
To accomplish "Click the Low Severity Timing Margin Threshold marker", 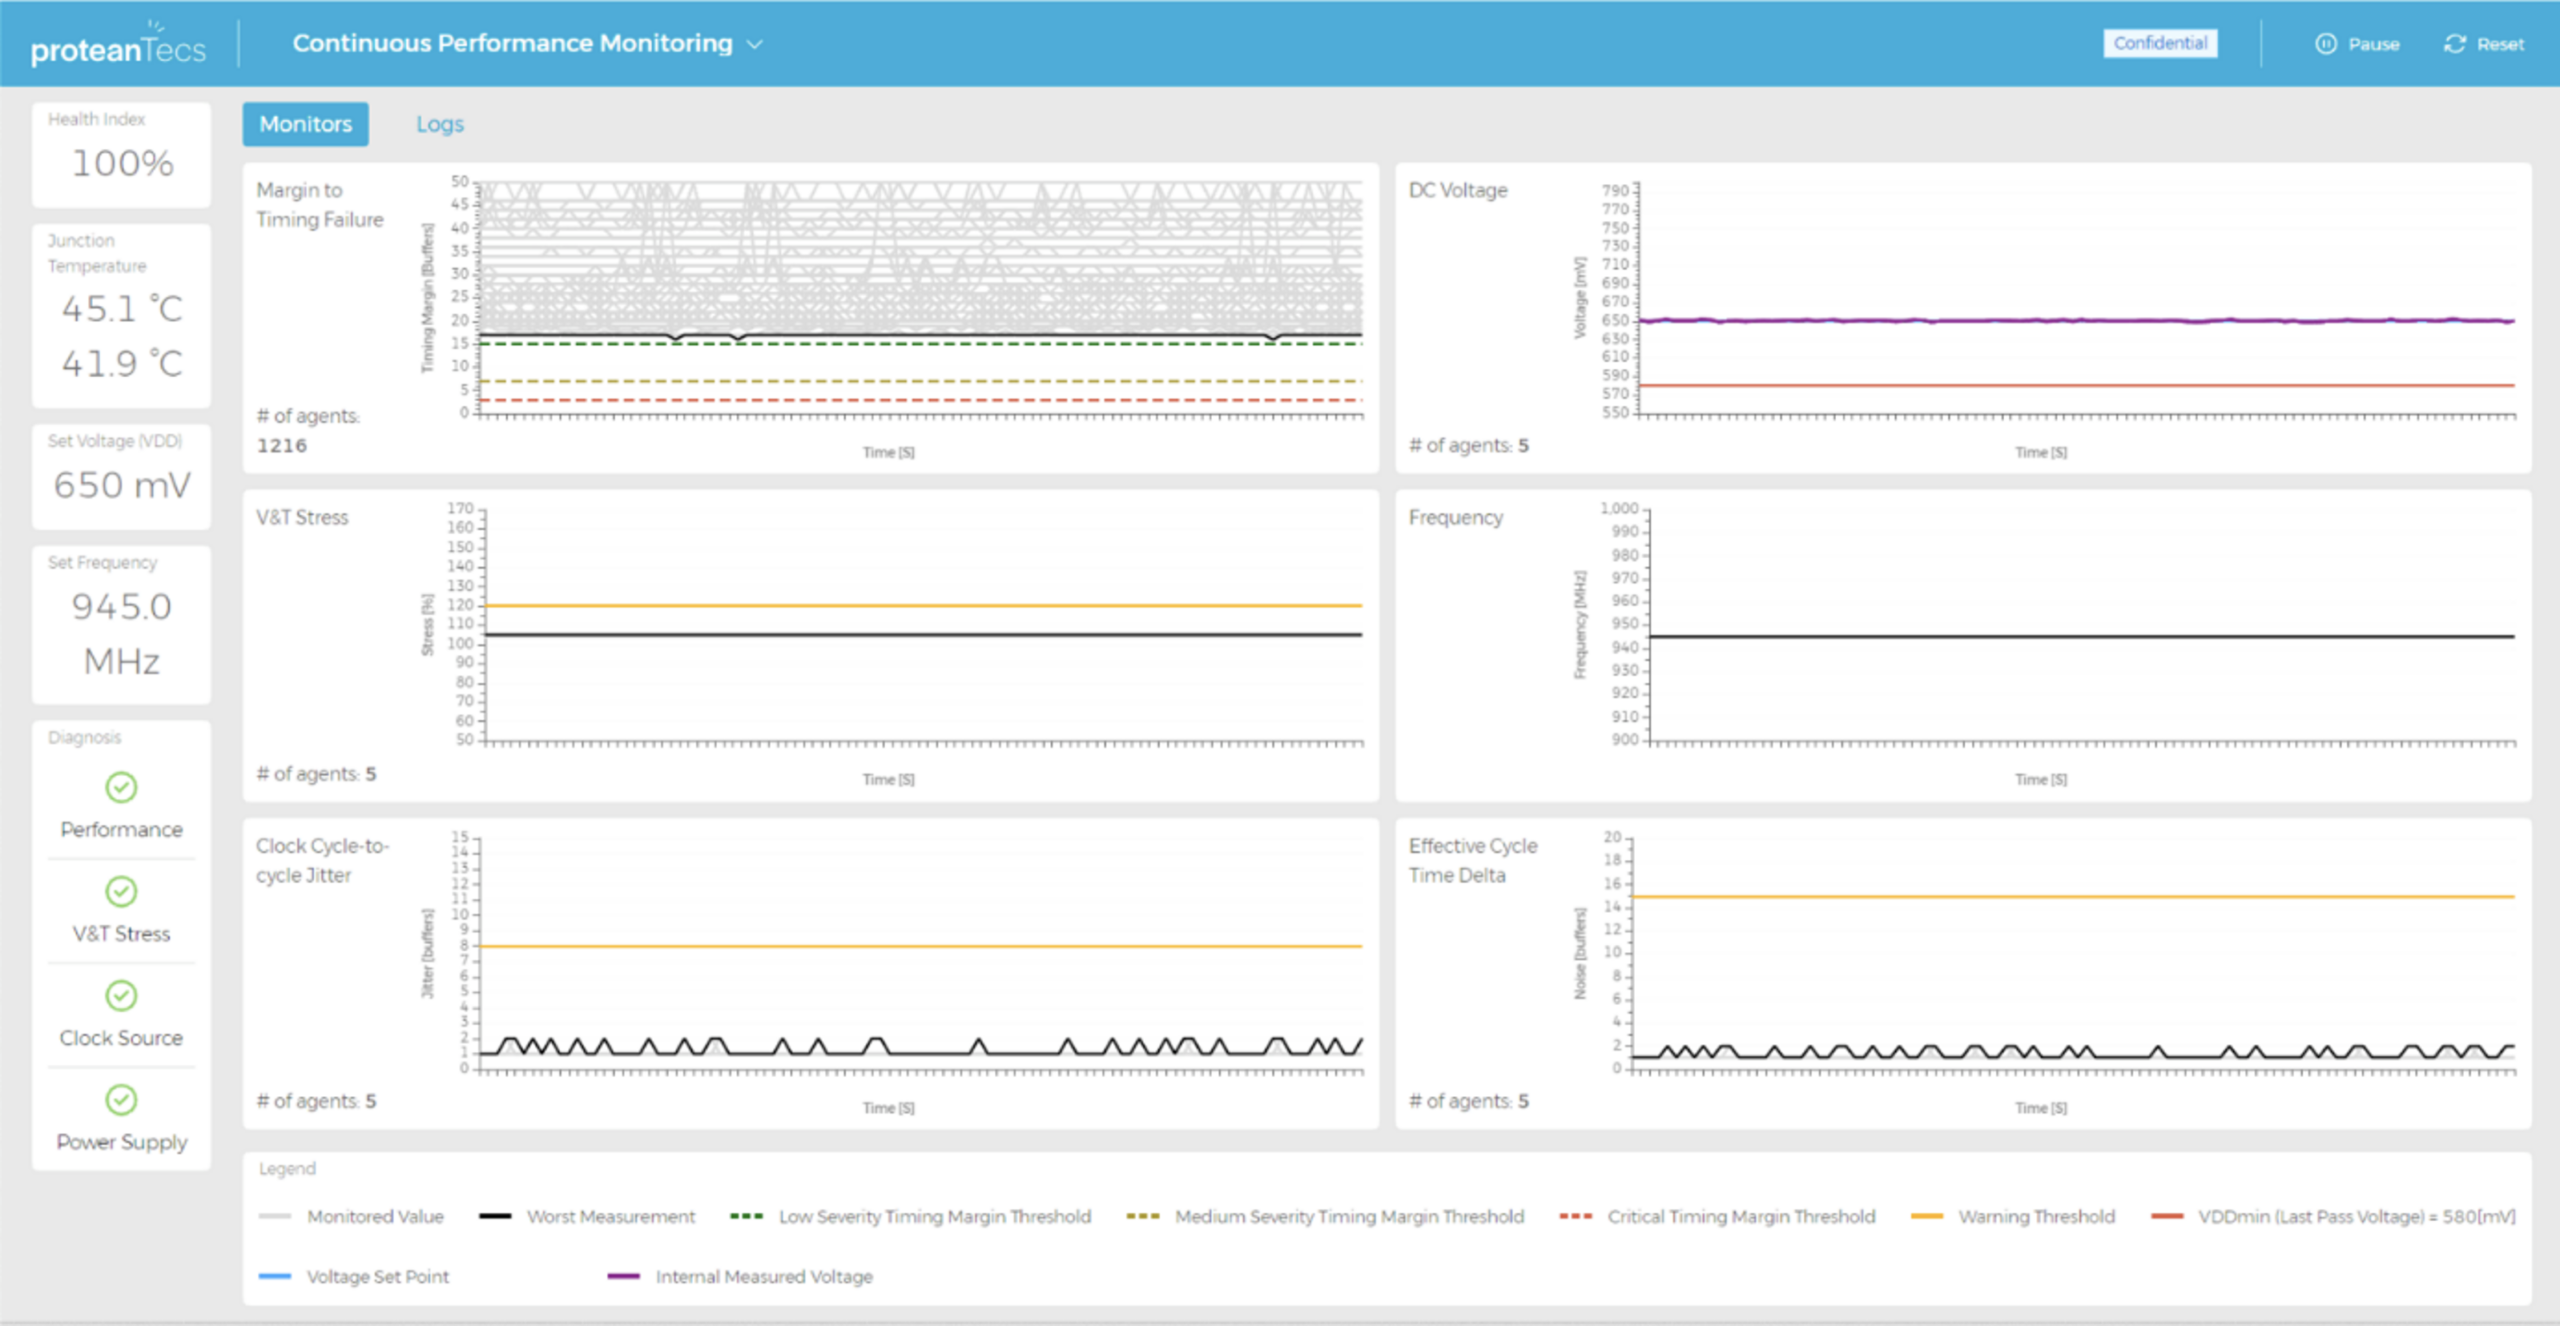I will click(x=747, y=1216).
